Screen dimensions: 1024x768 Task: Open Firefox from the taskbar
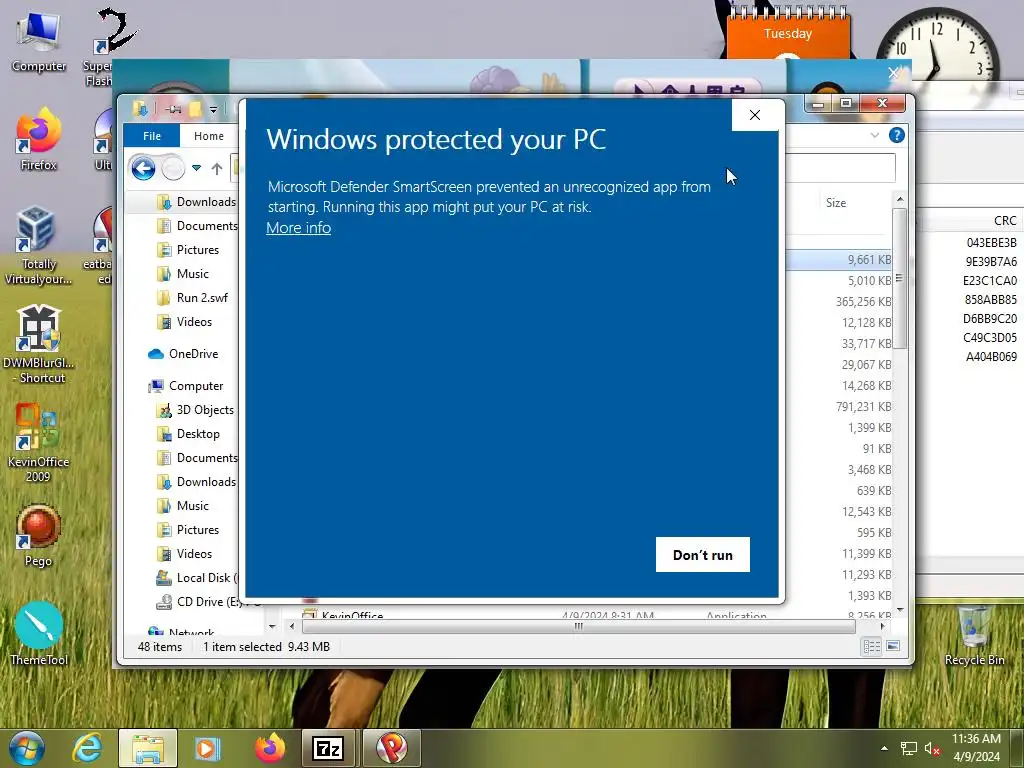pyautogui.click(x=270, y=748)
